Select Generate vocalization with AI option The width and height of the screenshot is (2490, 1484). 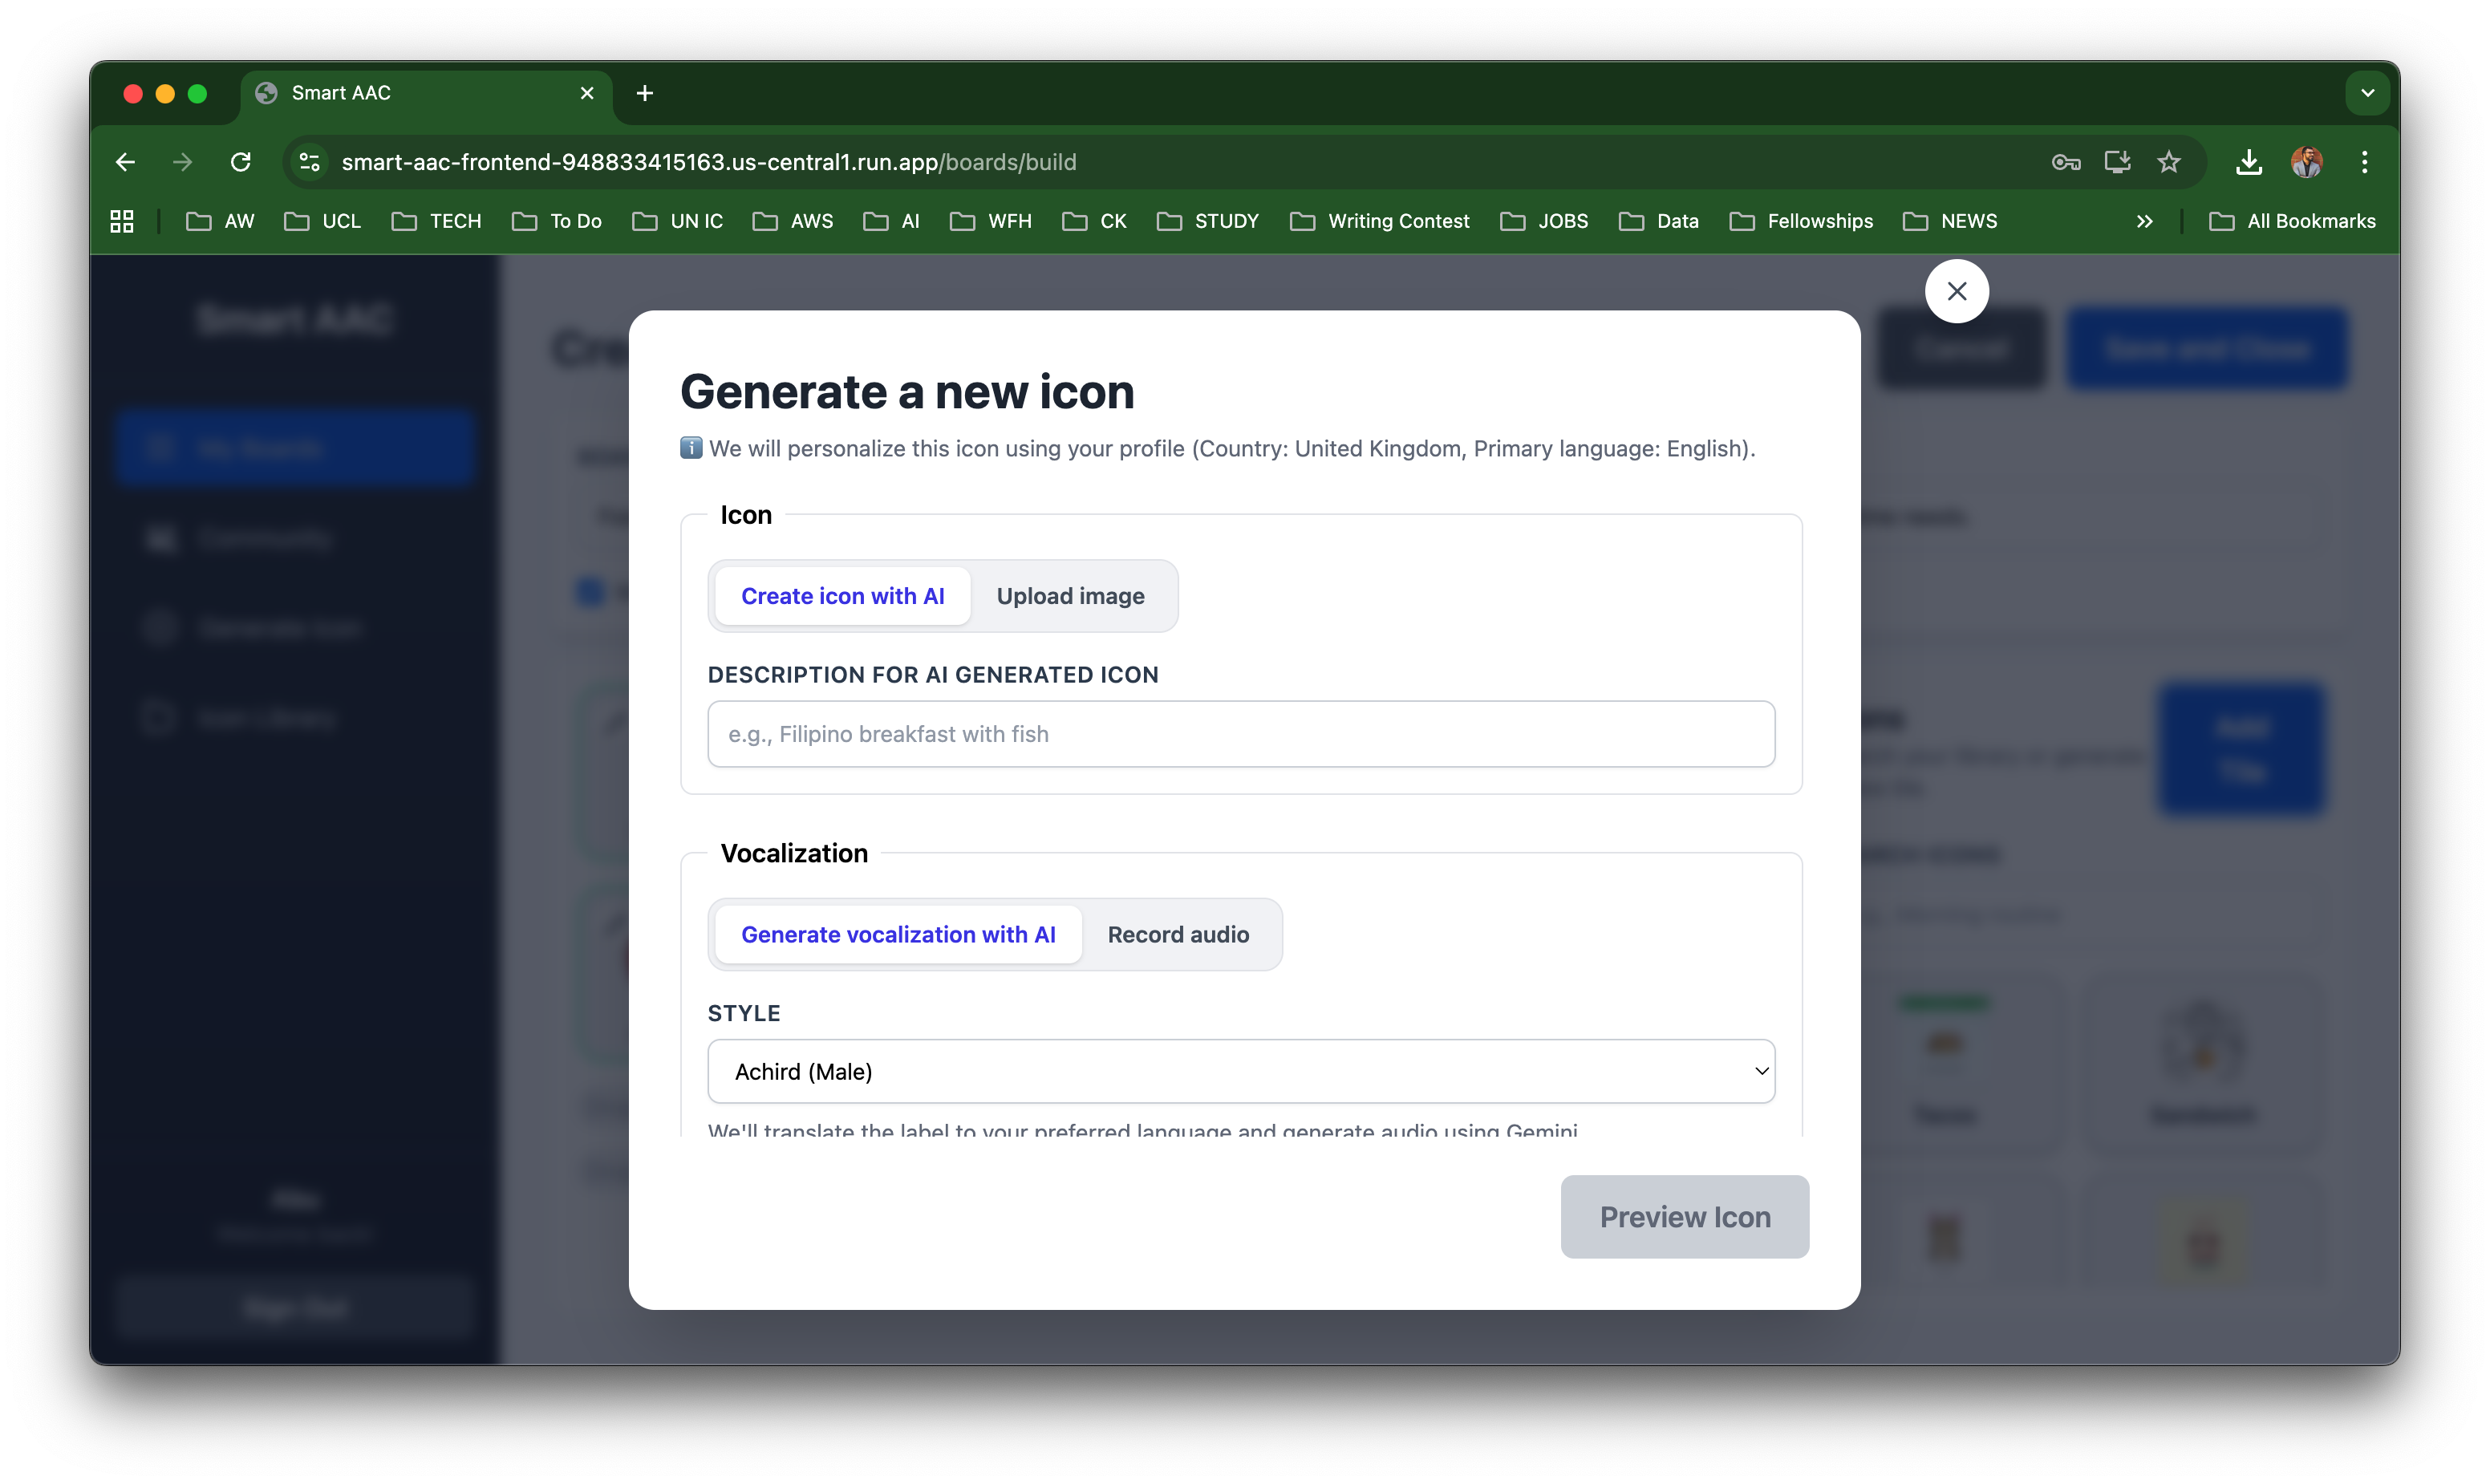[x=898, y=934]
